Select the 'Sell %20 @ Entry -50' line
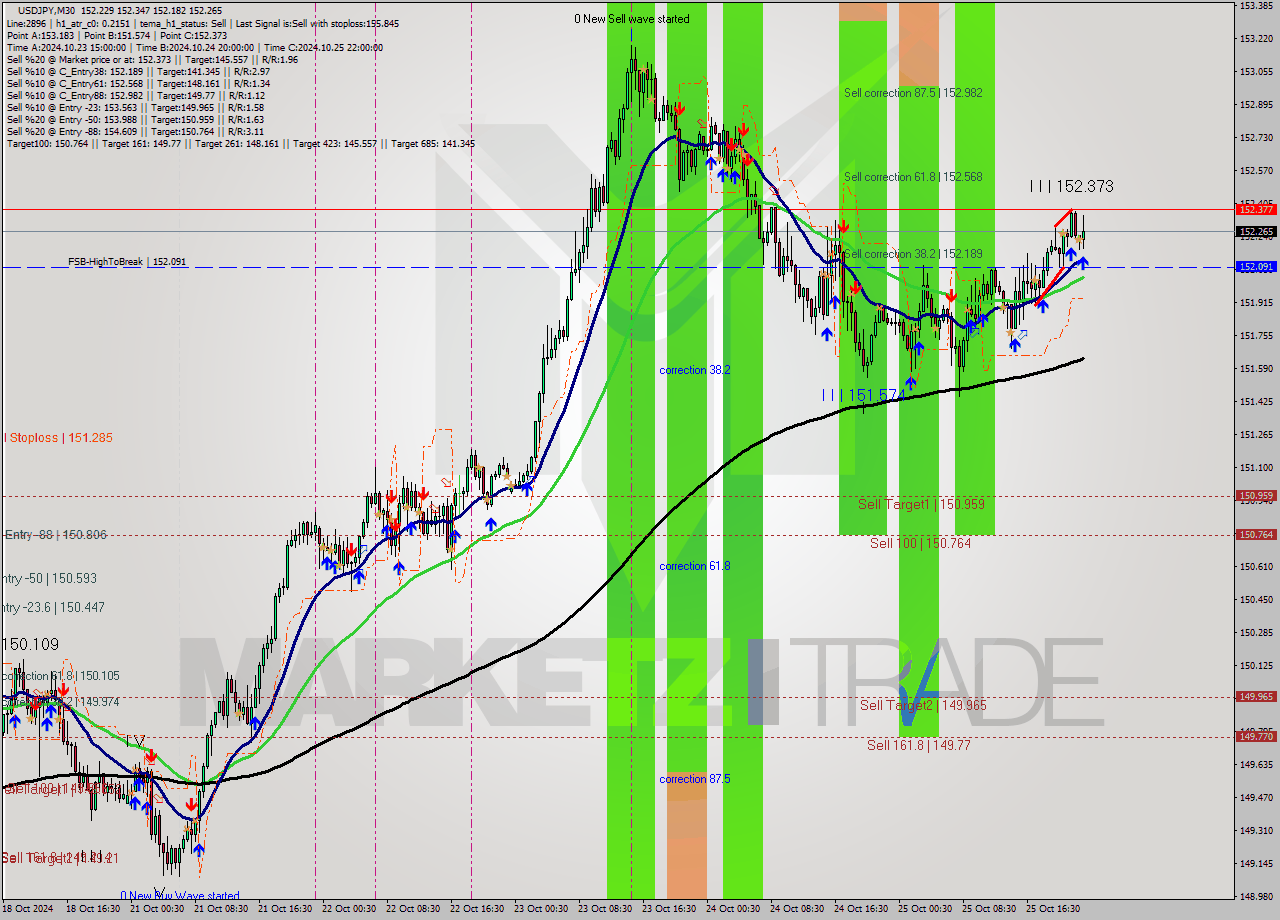This screenshot has height=920, width=1280. [x=135, y=119]
